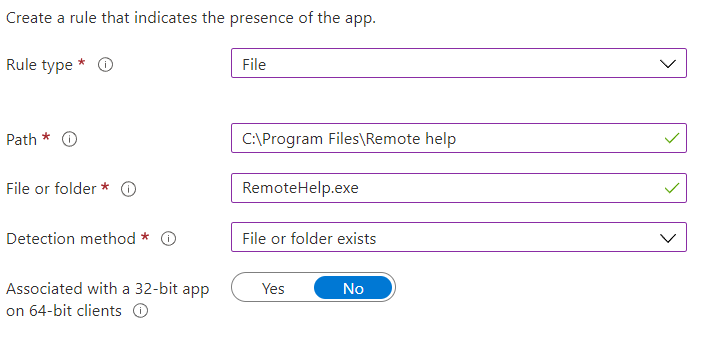Click the Rule type label
The height and width of the screenshot is (362, 704).
[x=39, y=65]
